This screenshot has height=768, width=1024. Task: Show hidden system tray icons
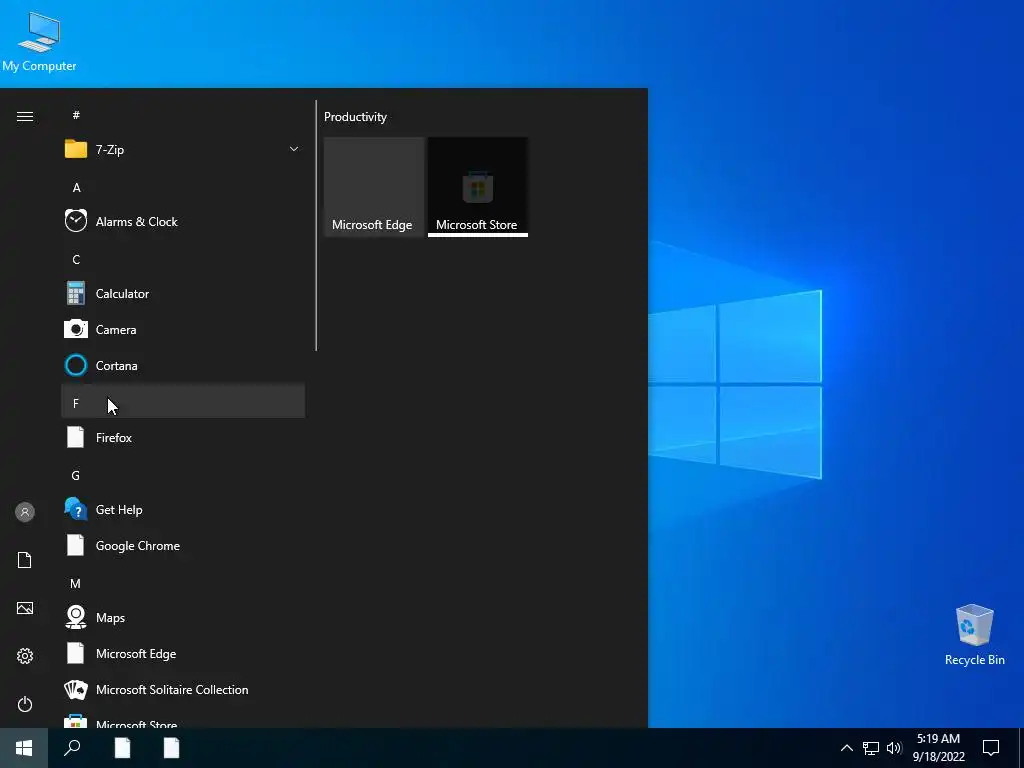pyautogui.click(x=846, y=748)
